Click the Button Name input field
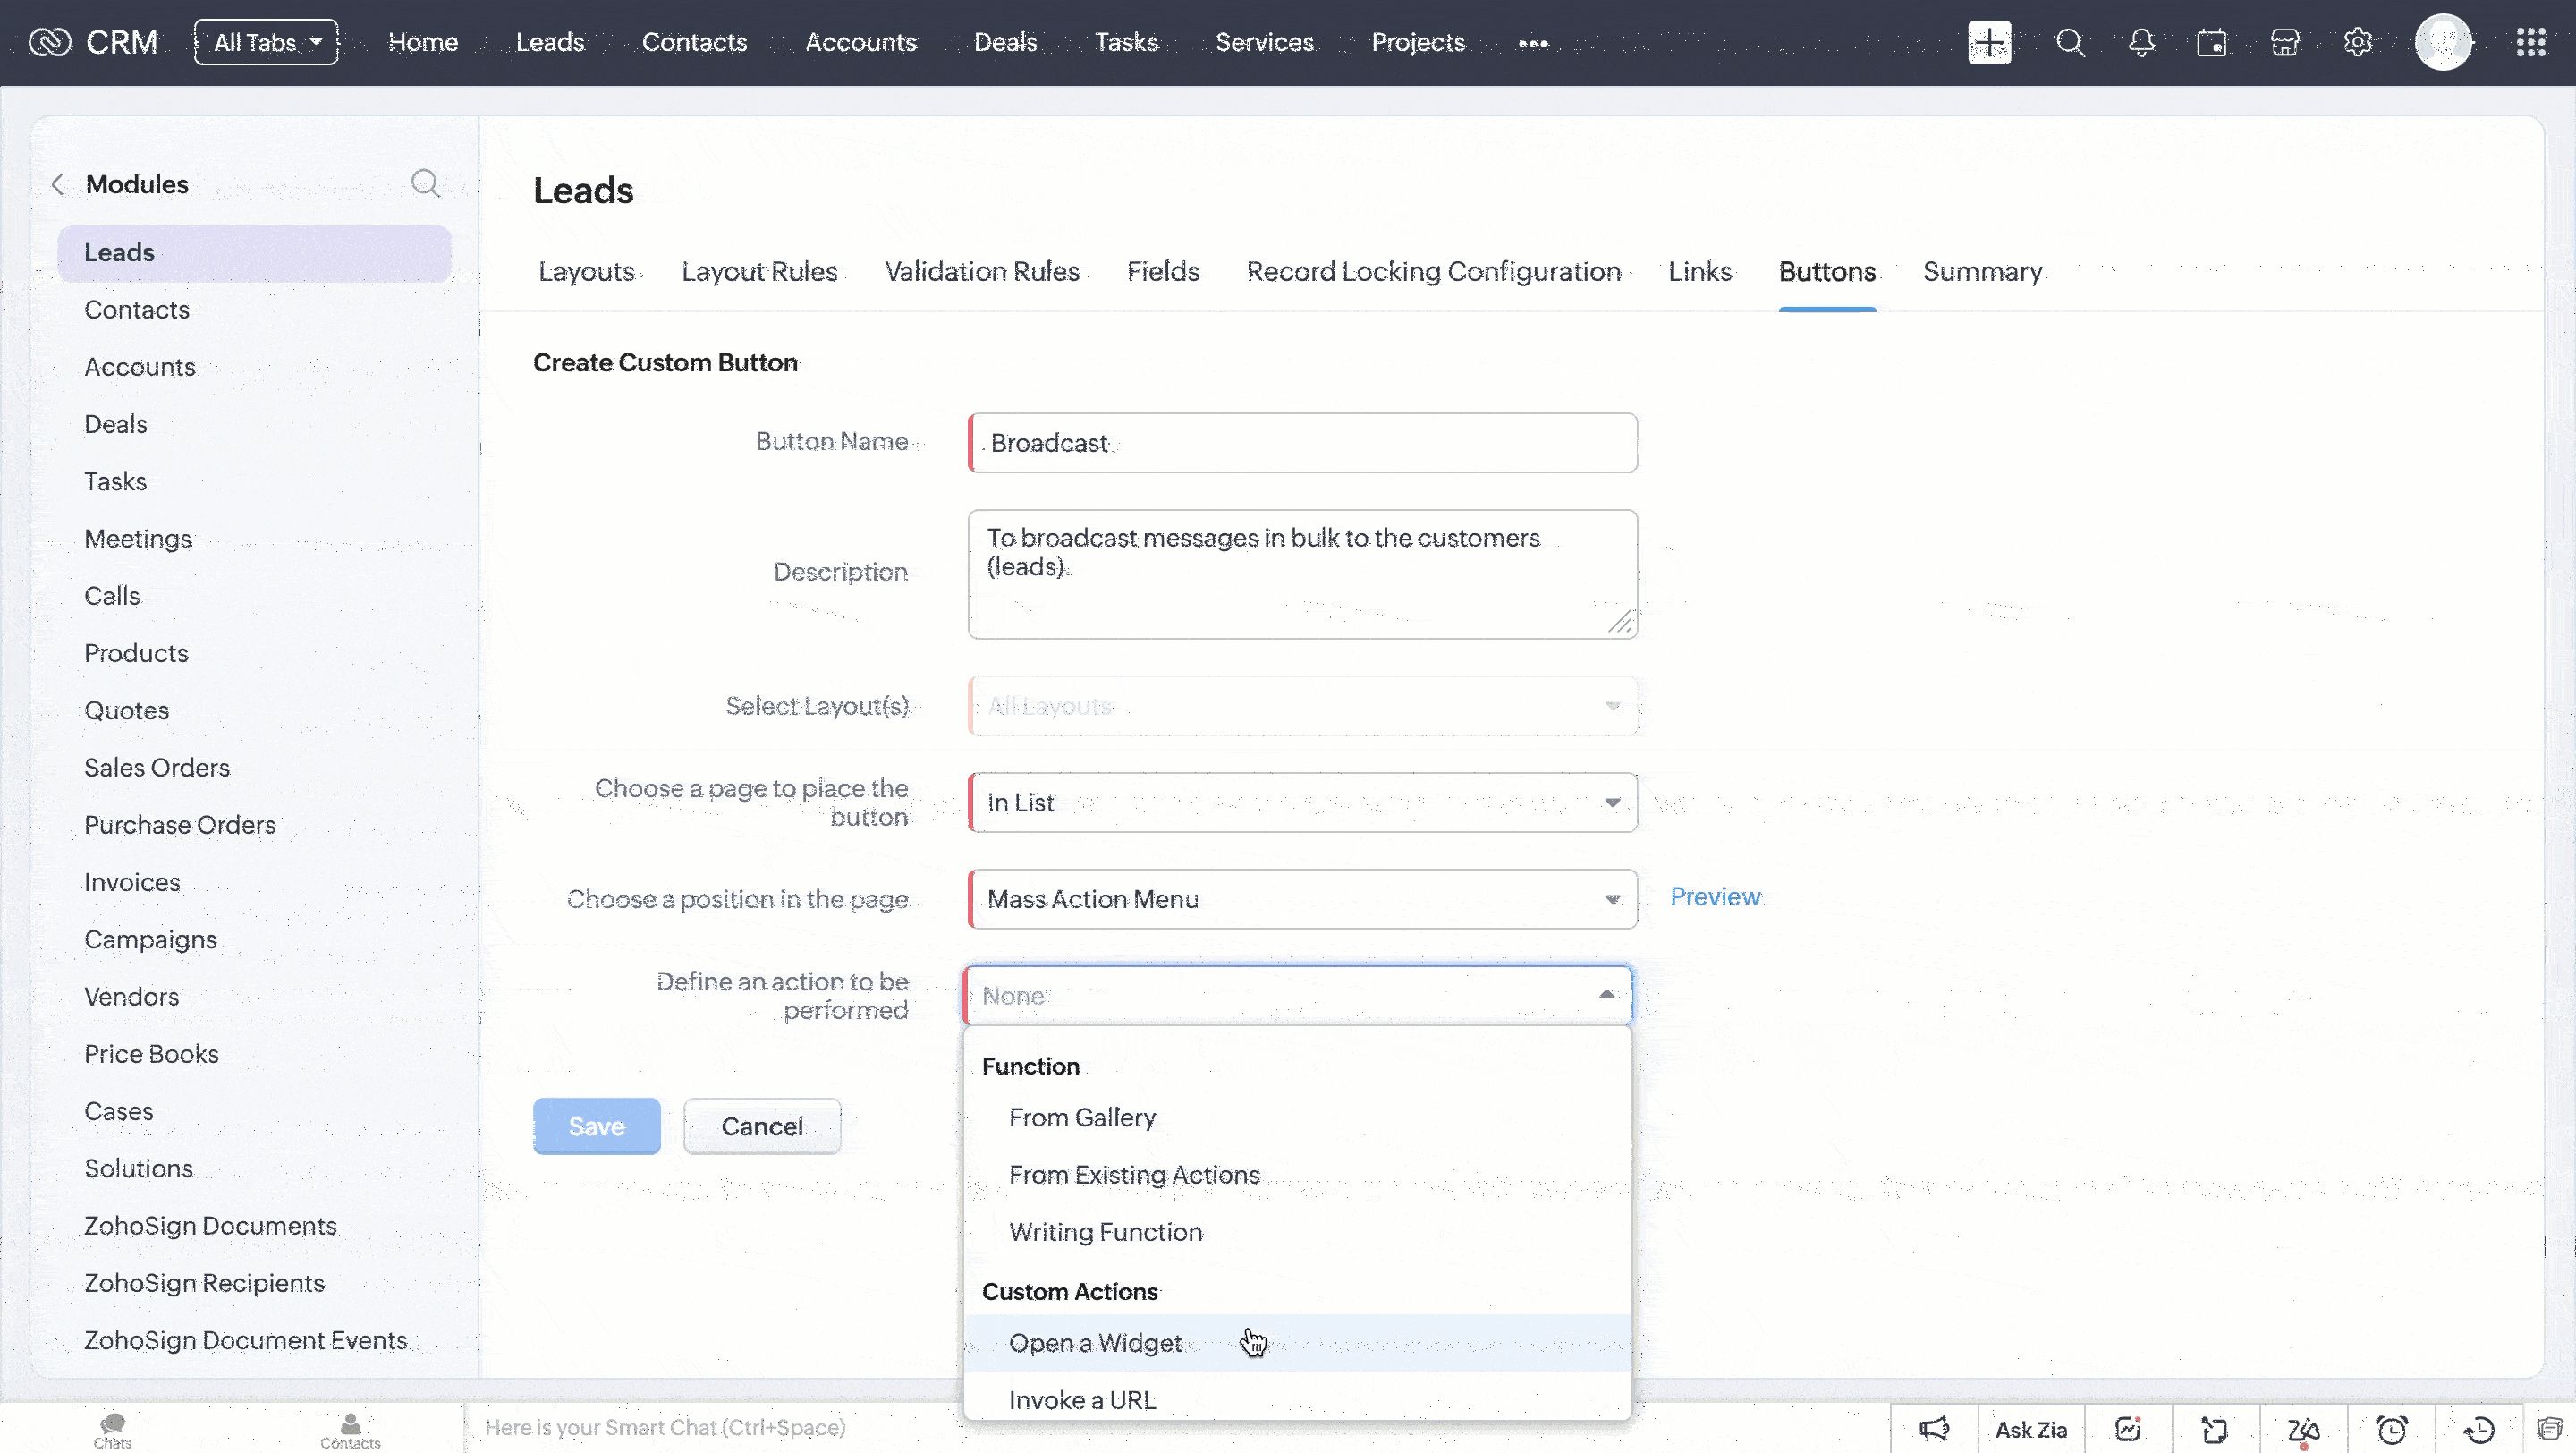 click(1302, 443)
